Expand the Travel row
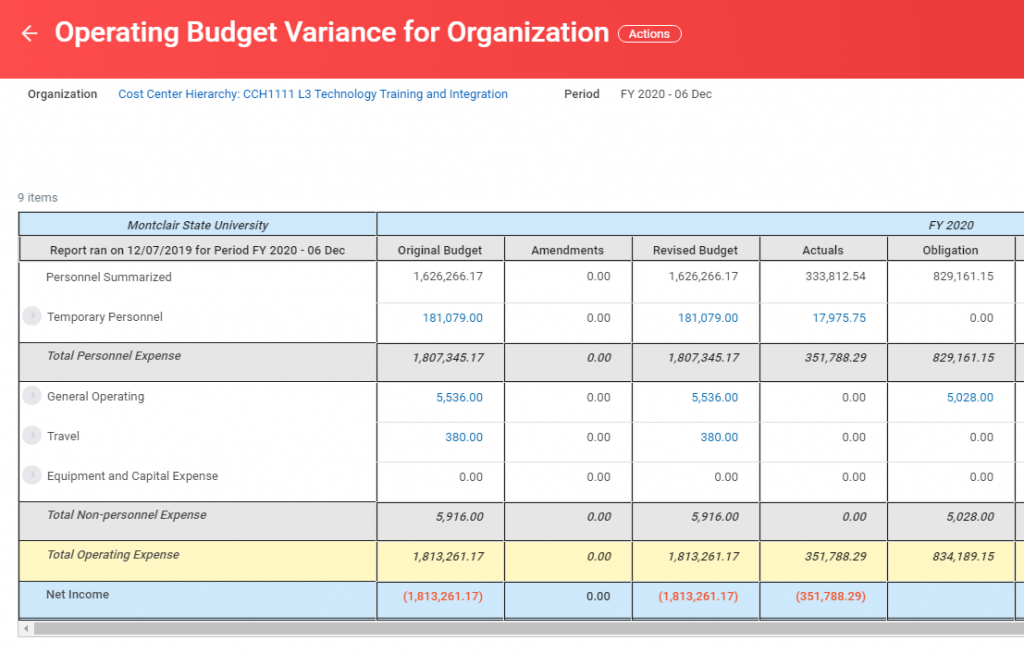This screenshot has width=1024, height=653. tap(32, 436)
